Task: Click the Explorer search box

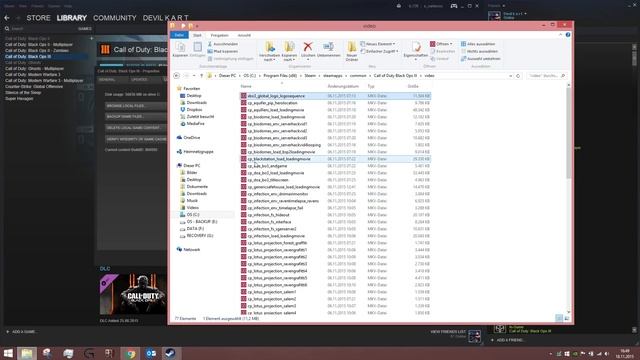Action: tap(547, 76)
